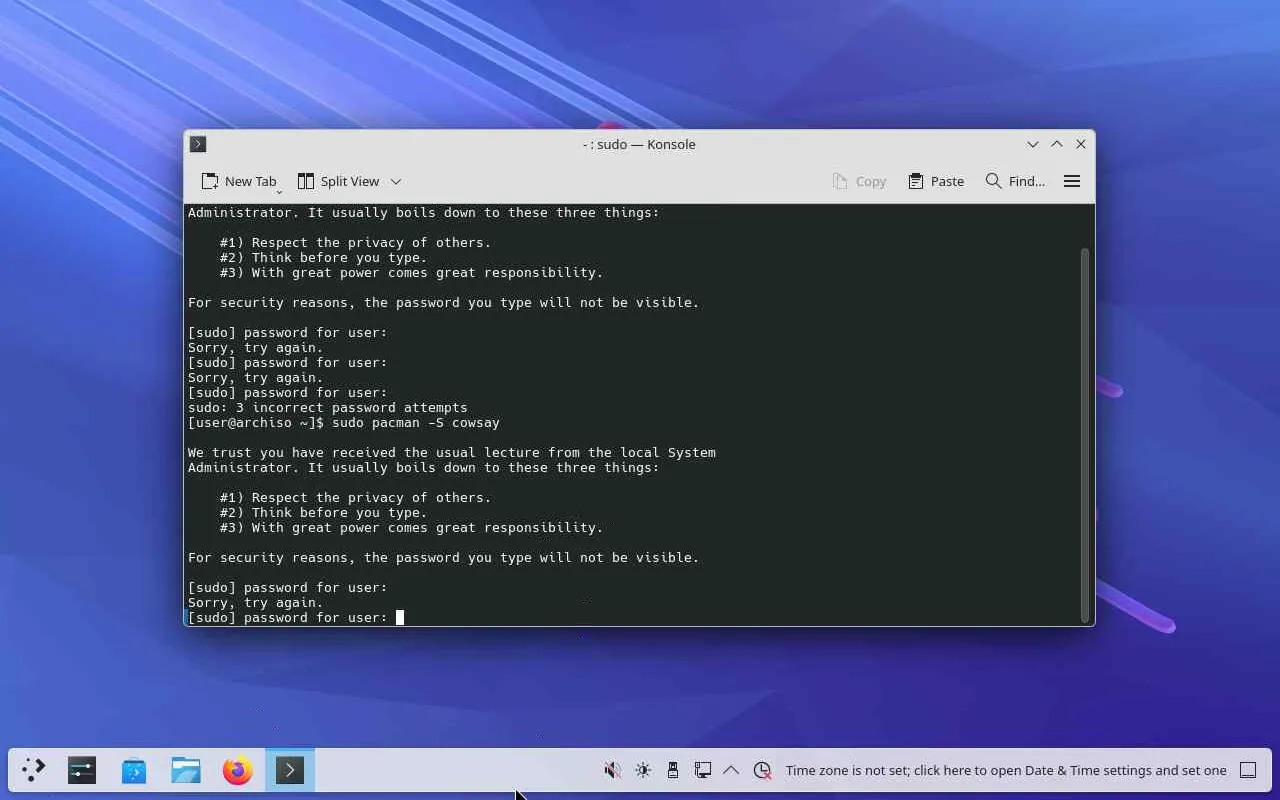1280x800 pixels.
Task: Open the KDE Application Launcher
Action: click(33, 770)
